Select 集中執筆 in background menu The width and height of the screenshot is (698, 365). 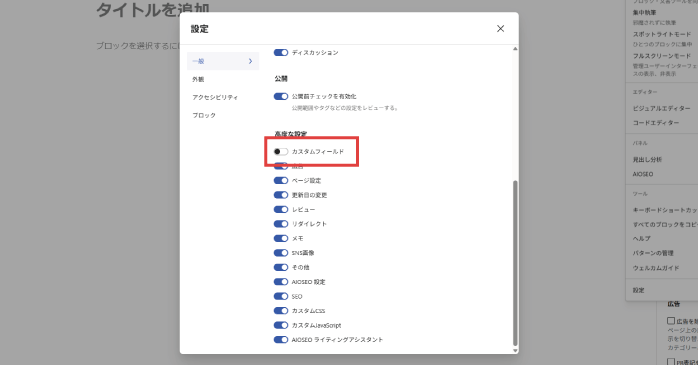pyautogui.click(x=644, y=12)
